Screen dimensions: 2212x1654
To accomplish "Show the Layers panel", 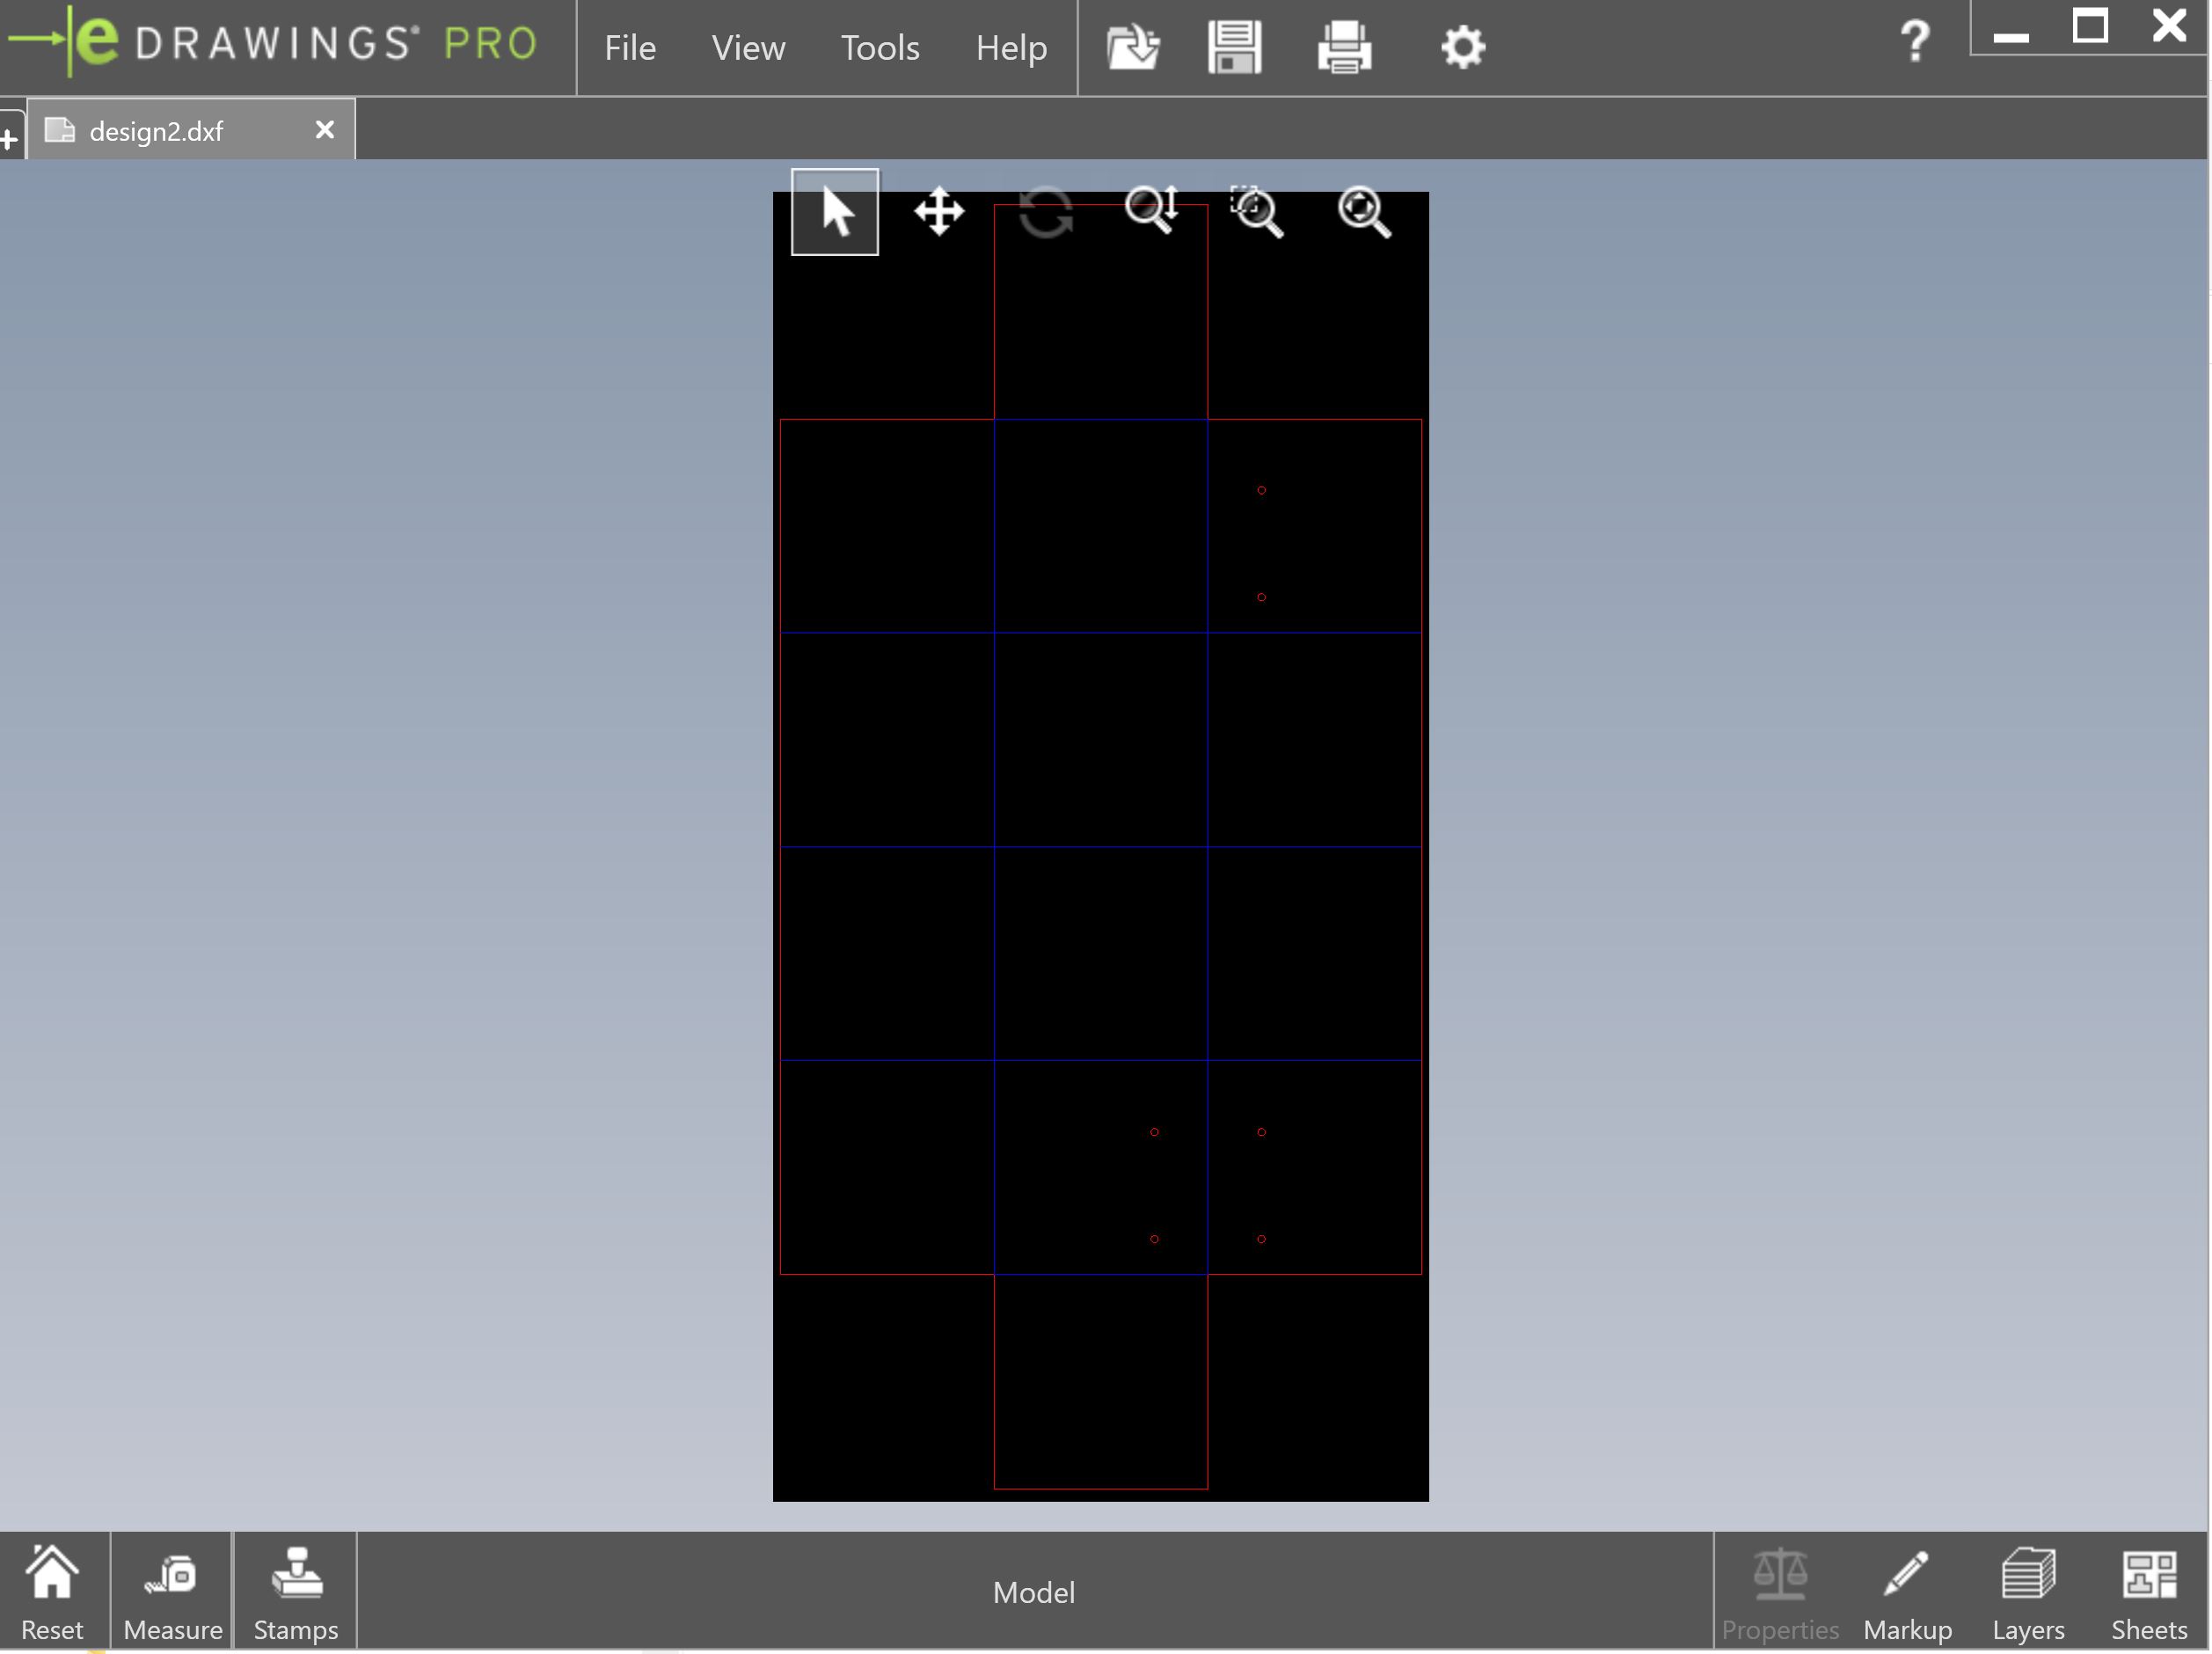I will (2028, 1592).
